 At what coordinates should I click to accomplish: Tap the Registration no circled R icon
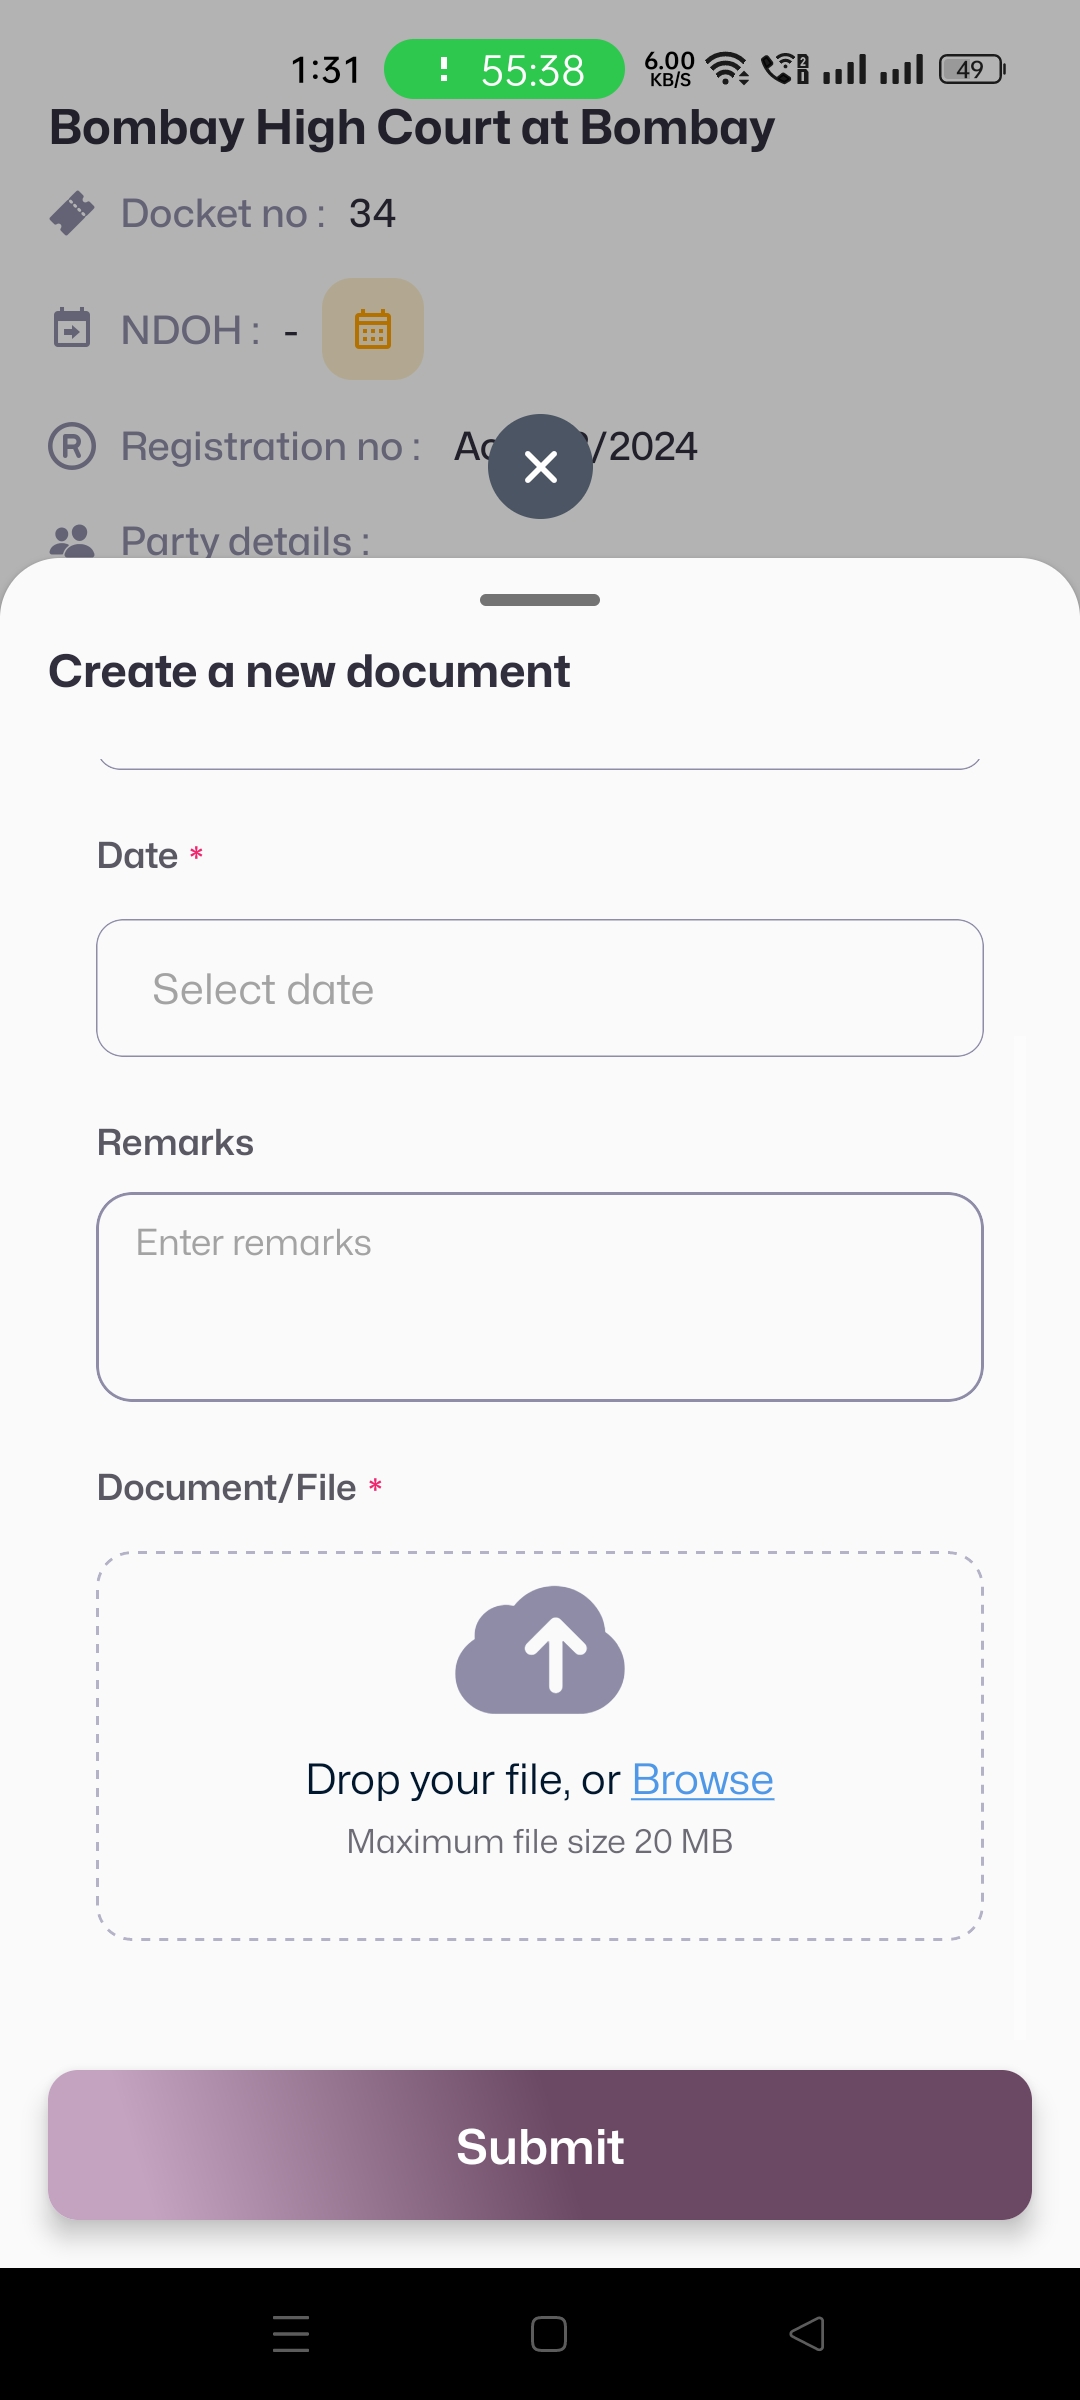tap(72, 446)
